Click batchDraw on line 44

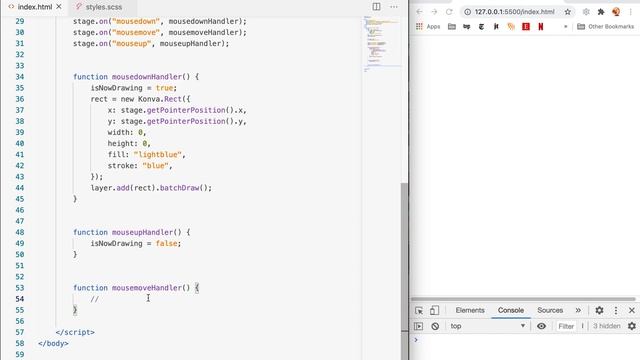point(179,188)
